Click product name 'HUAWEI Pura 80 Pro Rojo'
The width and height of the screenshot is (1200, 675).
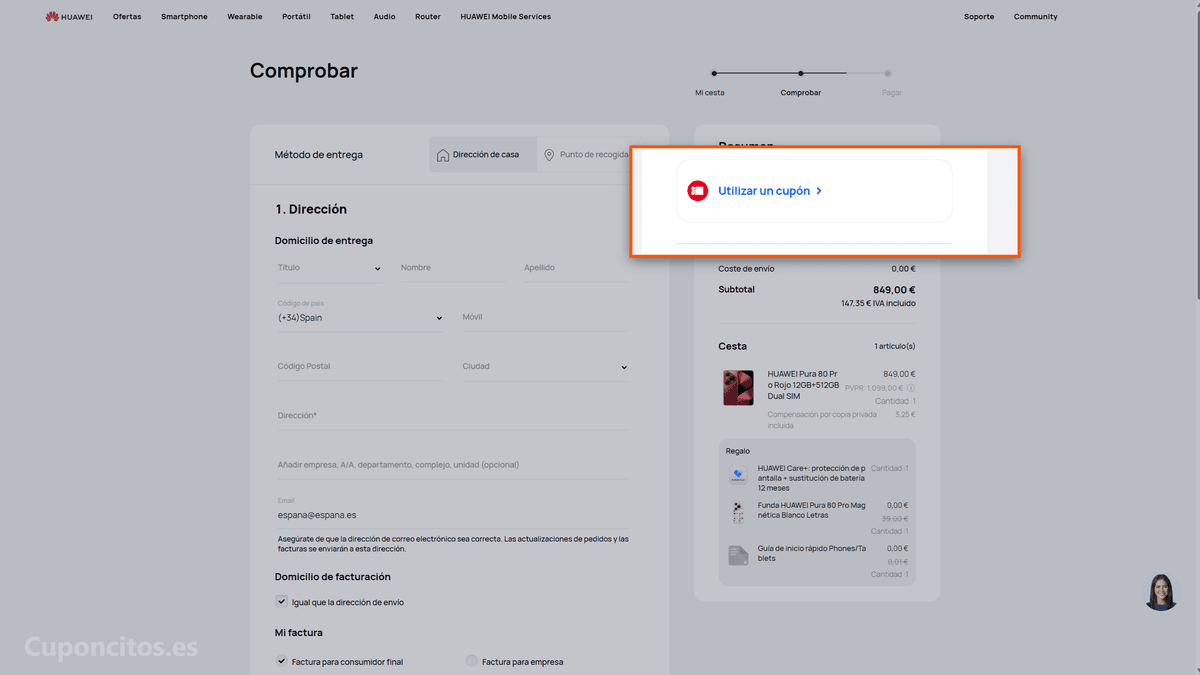[803, 385]
